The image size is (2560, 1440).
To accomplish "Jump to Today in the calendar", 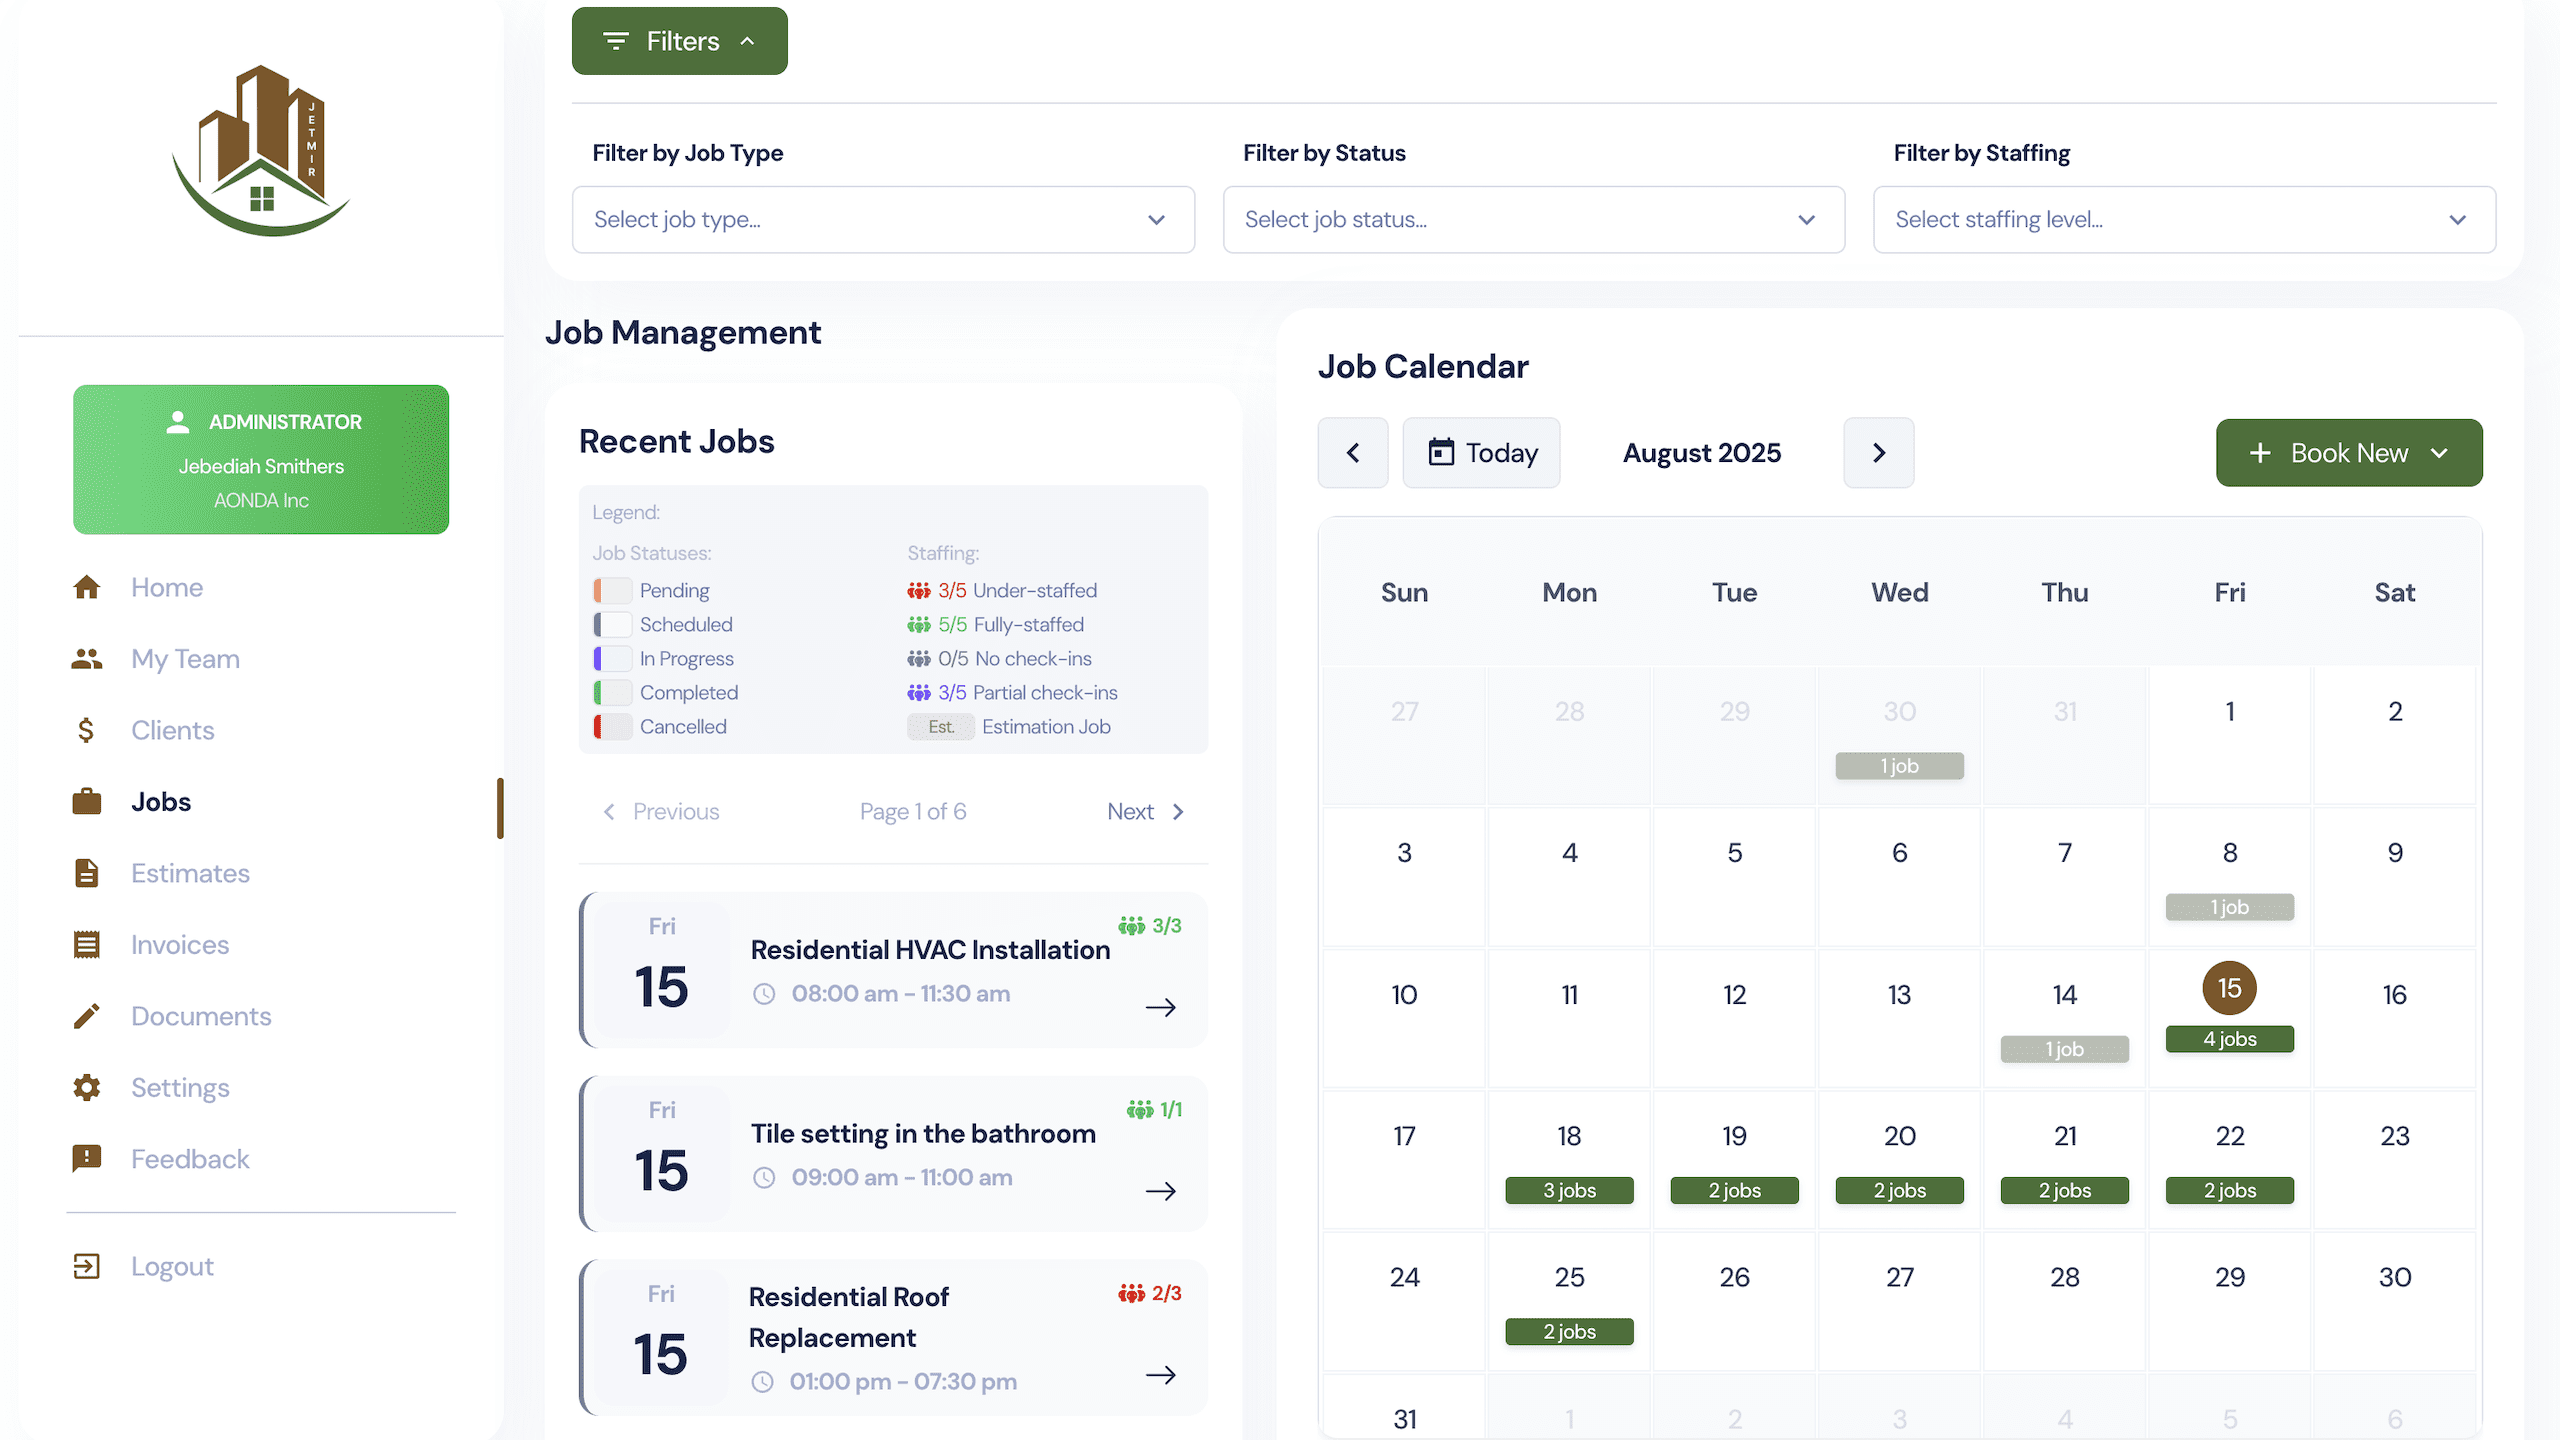I will [x=1481, y=453].
